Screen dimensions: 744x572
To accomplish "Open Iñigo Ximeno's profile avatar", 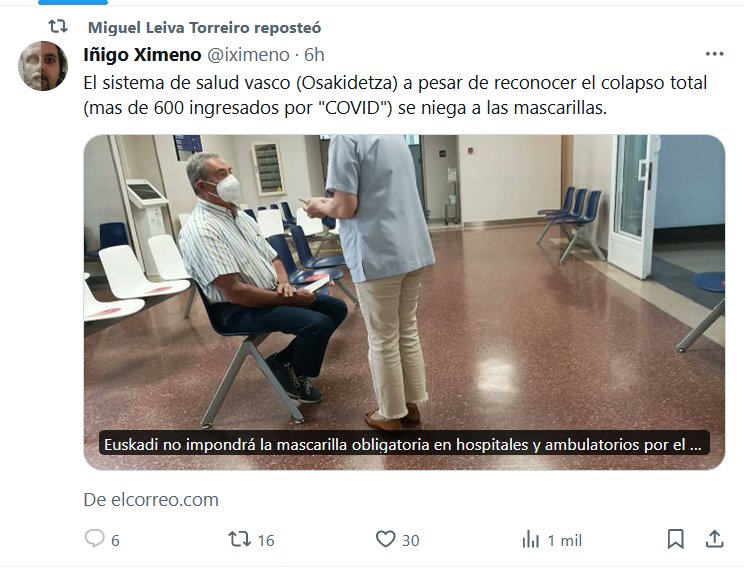I will click(x=43, y=66).
